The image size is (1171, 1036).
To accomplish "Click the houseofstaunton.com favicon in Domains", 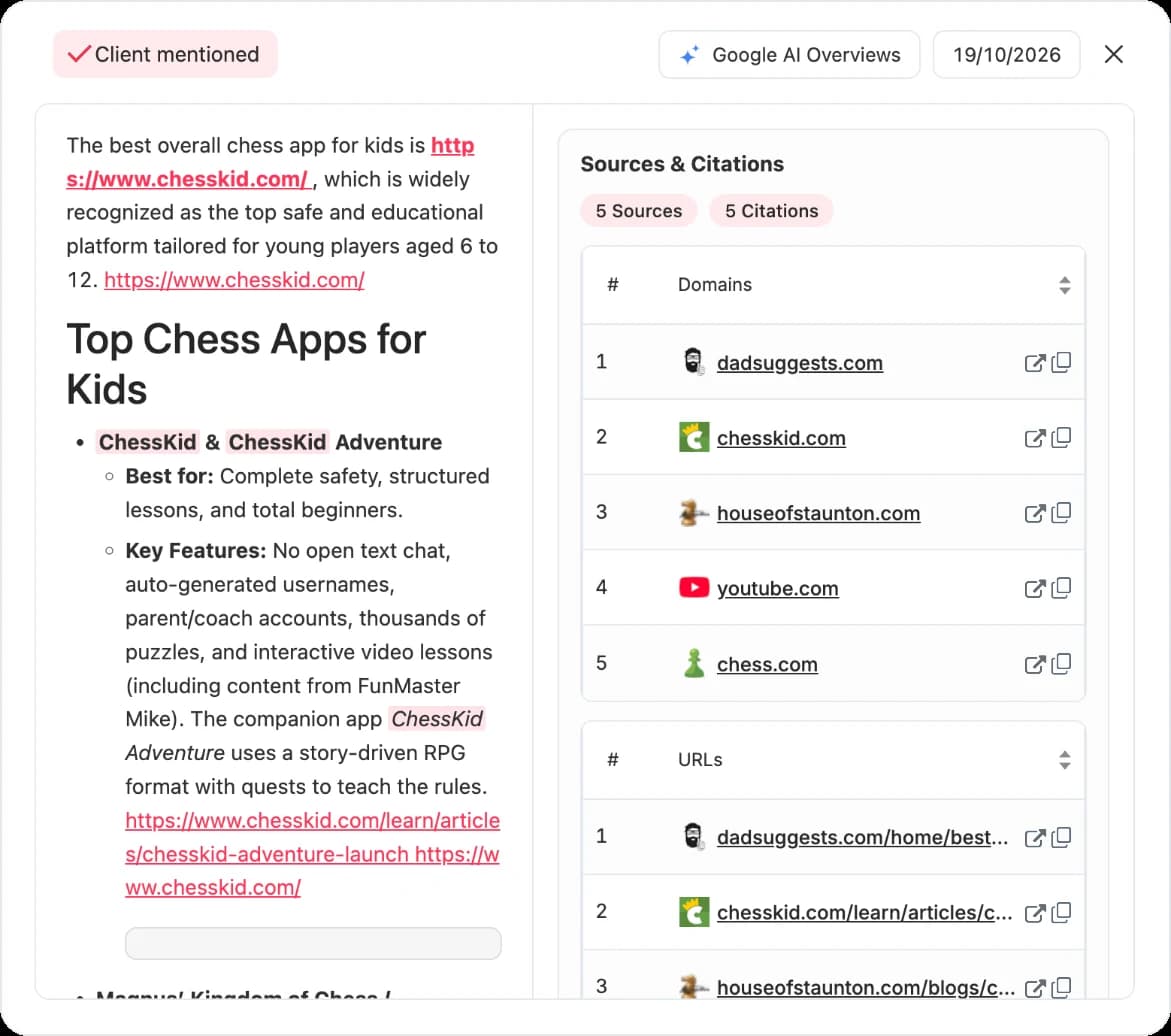I will pyautogui.click(x=694, y=513).
